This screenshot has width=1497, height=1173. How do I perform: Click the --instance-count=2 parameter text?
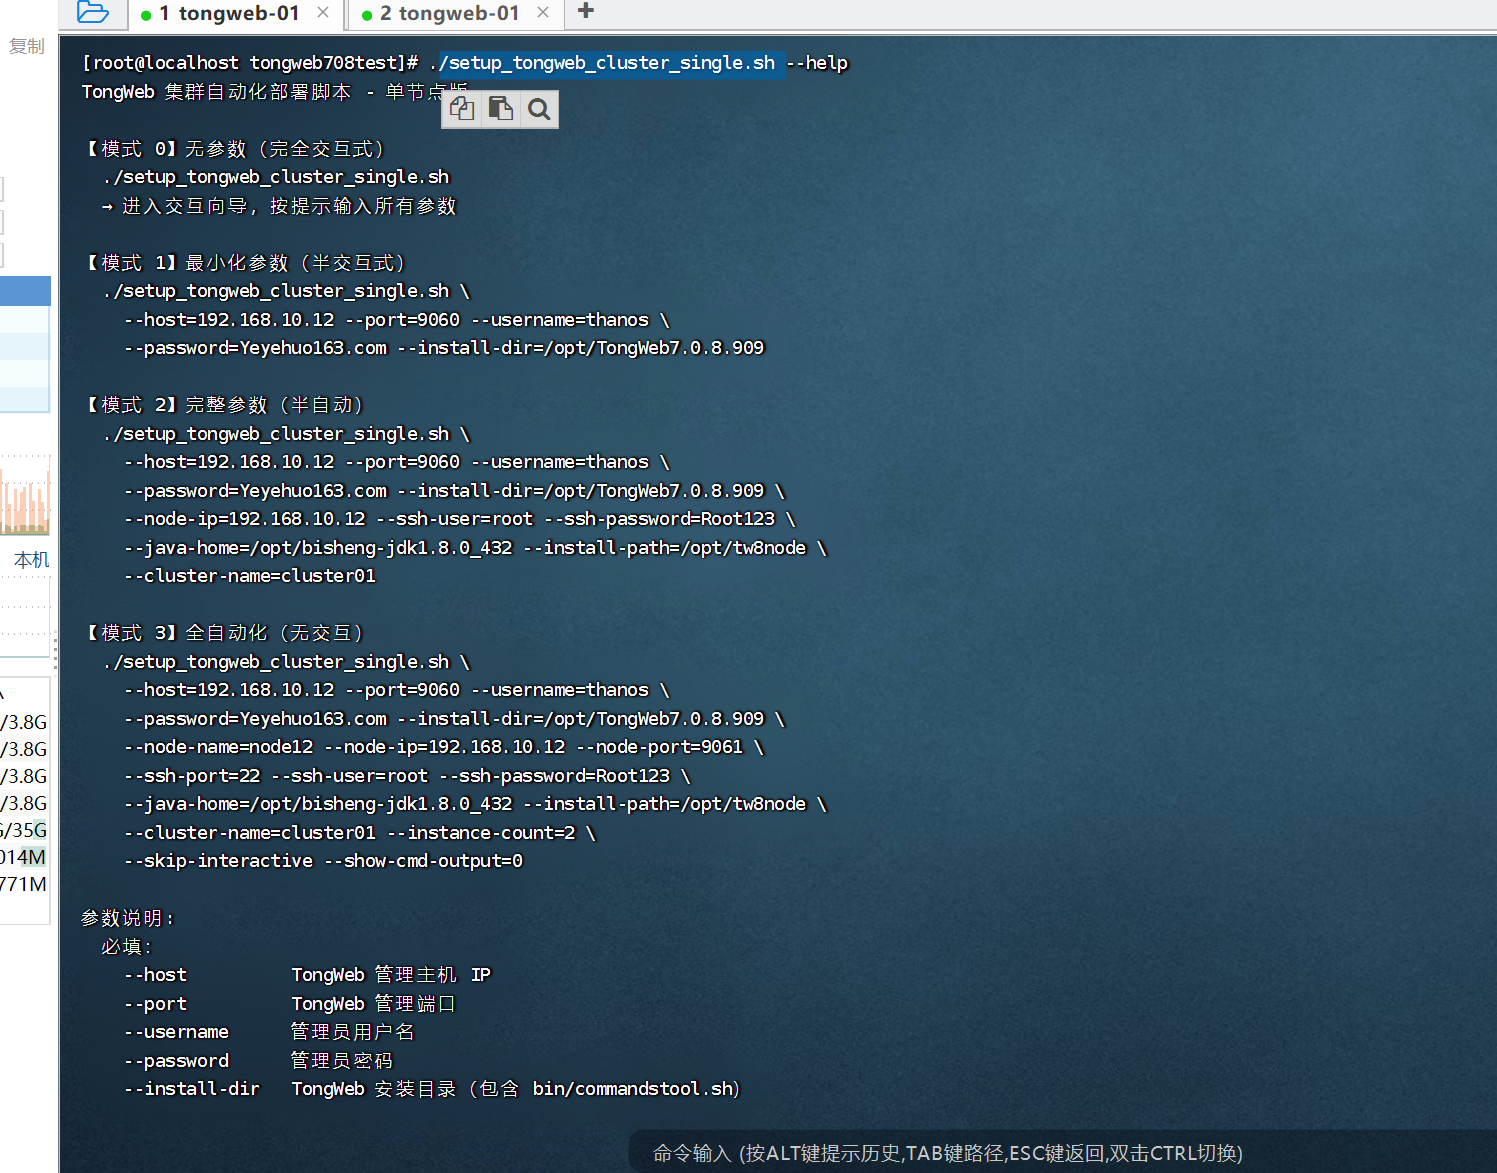tap(481, 833)
